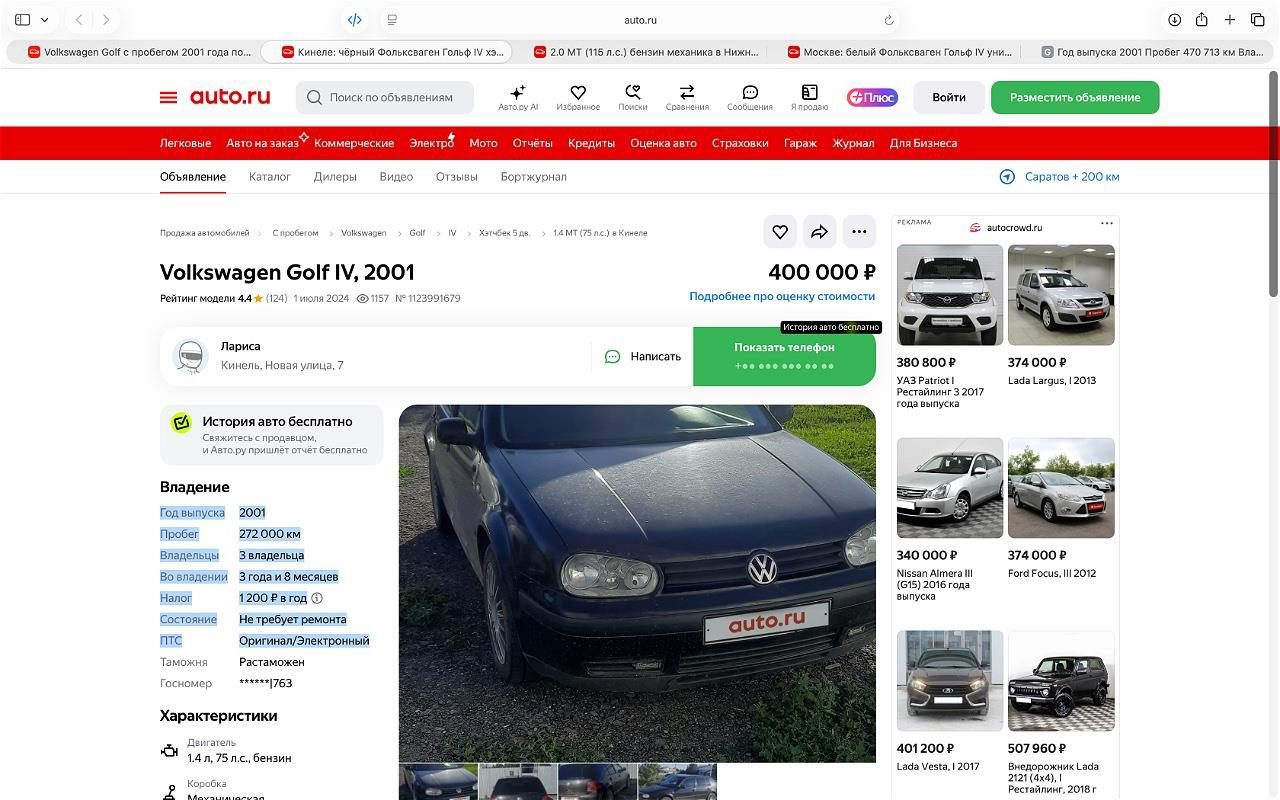1280x800 pixels.
Task: Open Коммерческие in red menu
Action: (x=354, y=143)
